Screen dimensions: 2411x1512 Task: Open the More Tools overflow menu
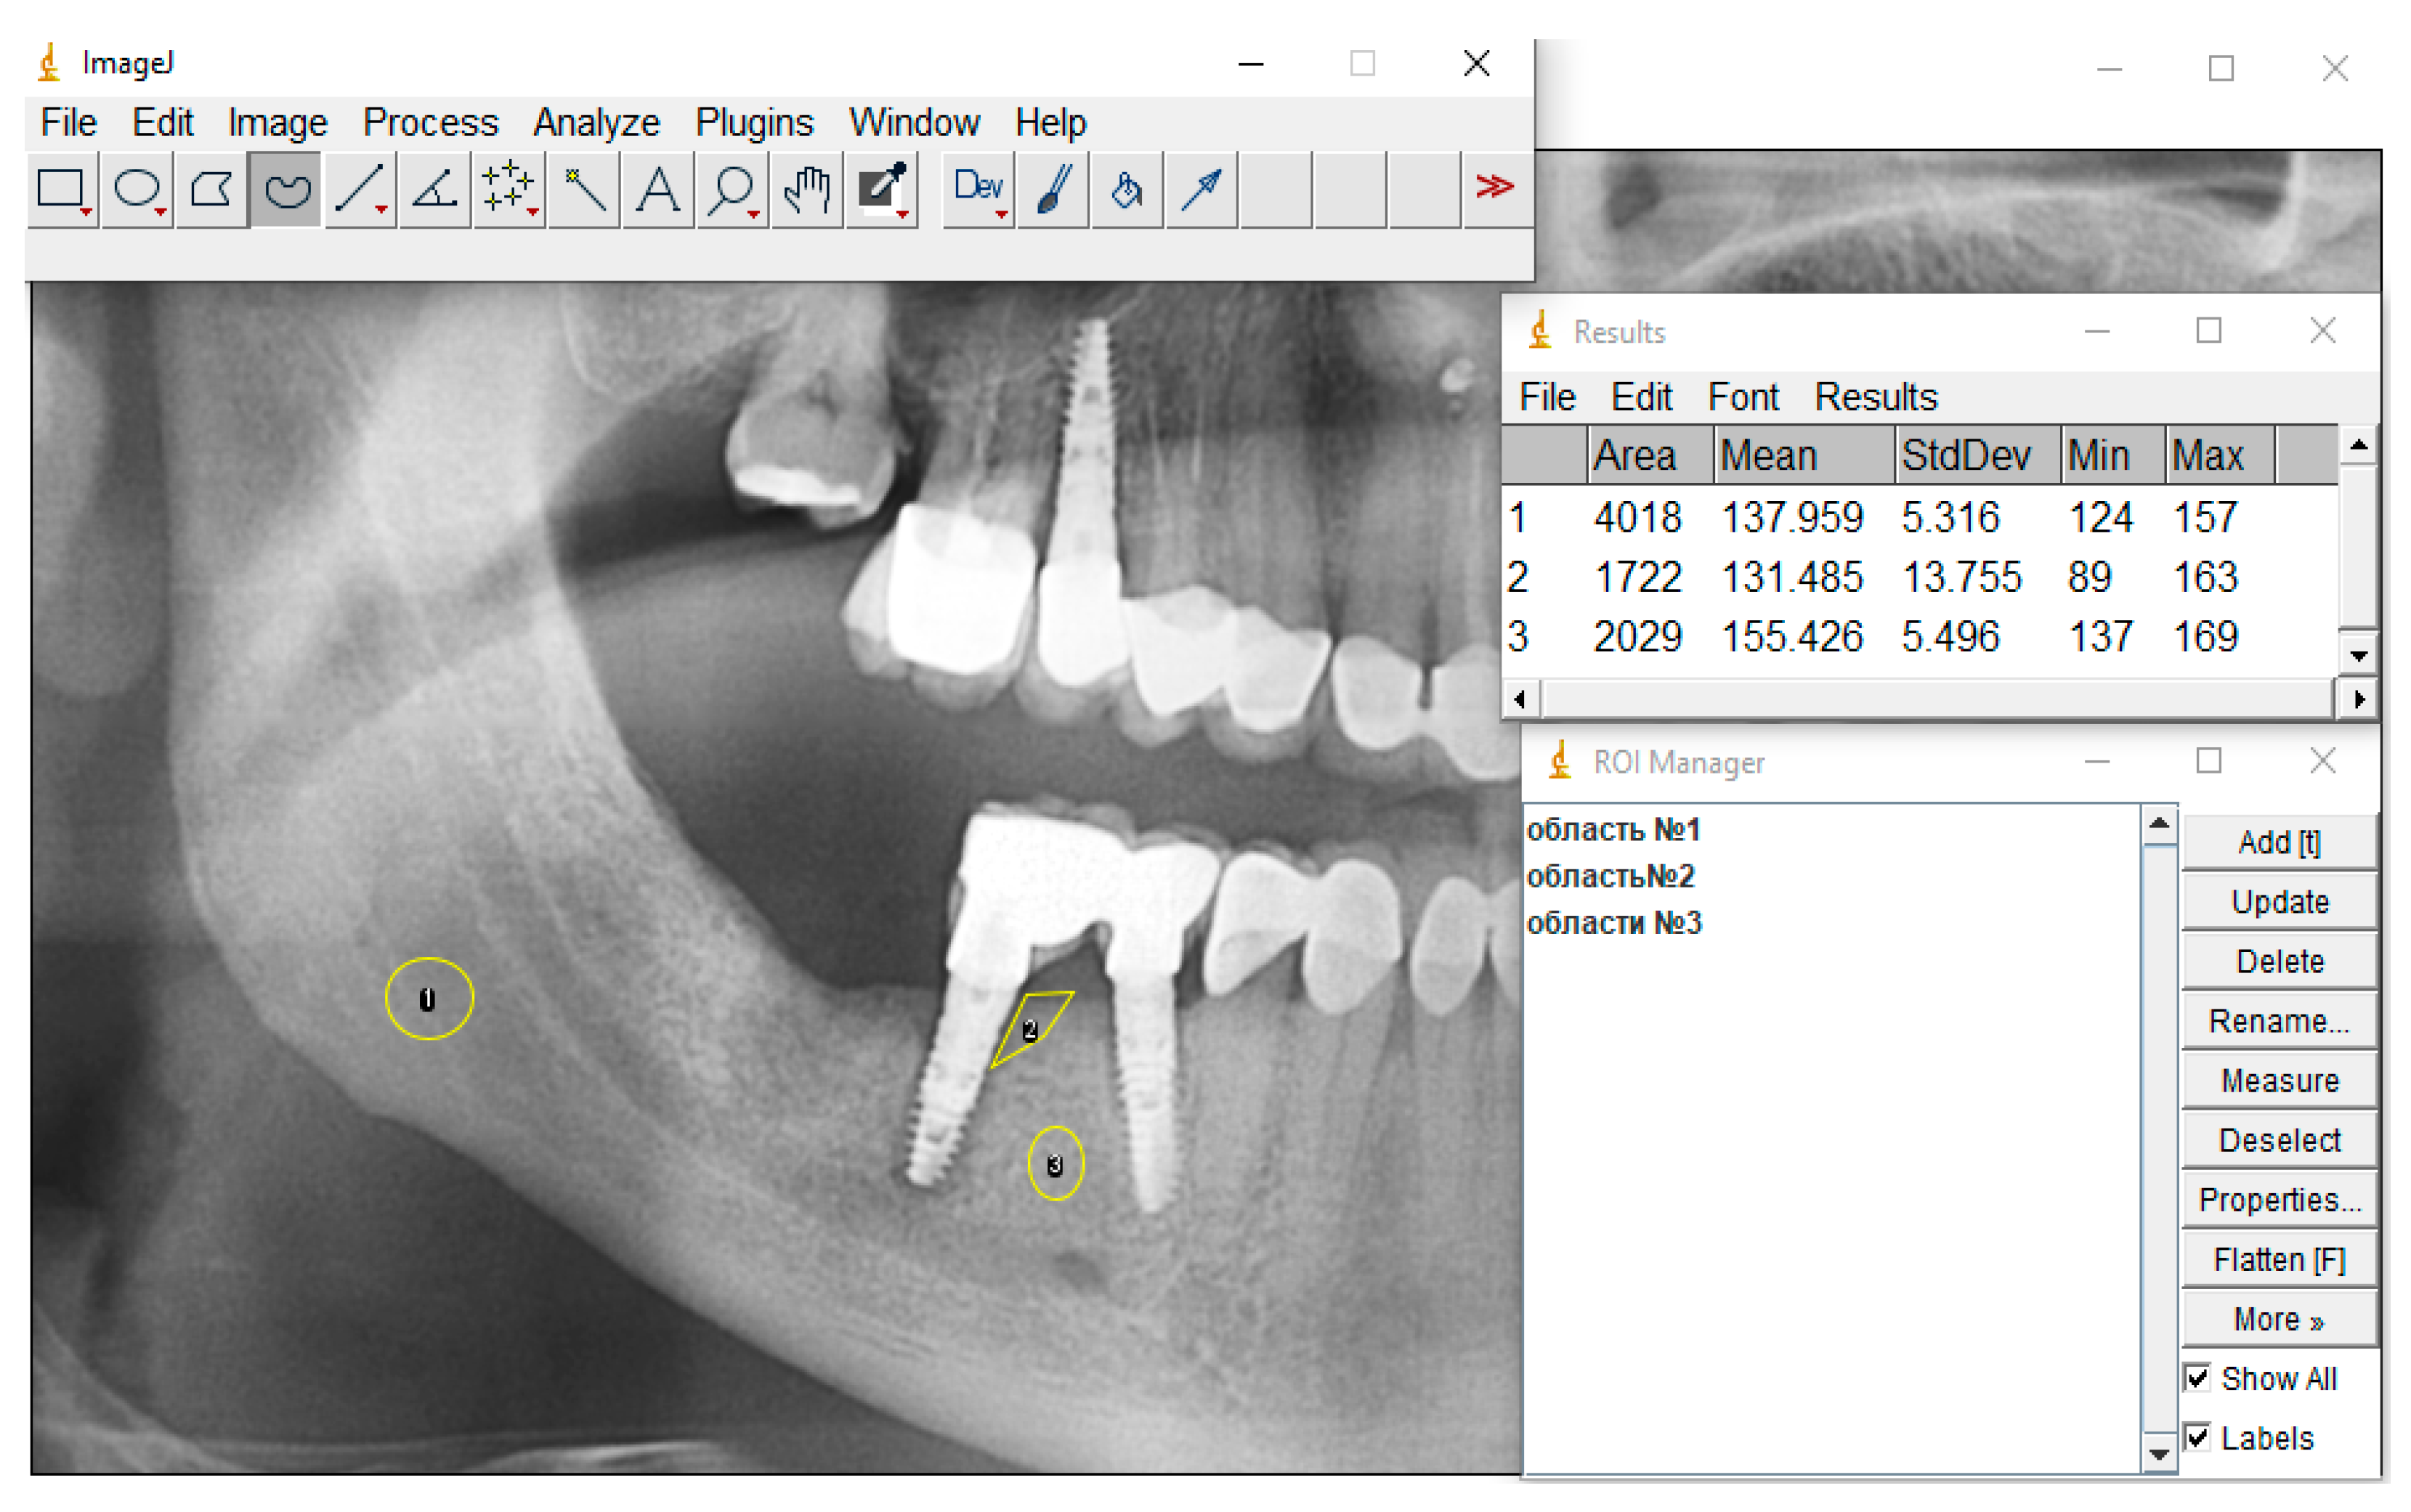click(x=1494, y=186)
